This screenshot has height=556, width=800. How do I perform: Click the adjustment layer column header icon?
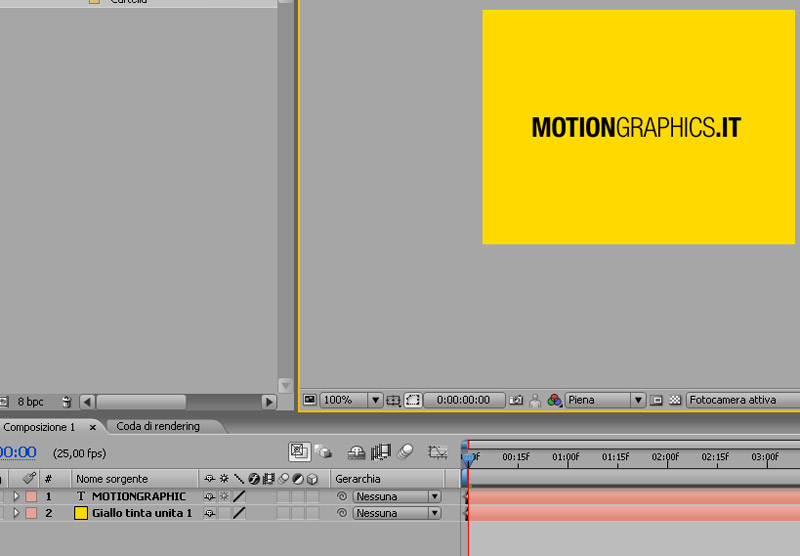point(298,479)
